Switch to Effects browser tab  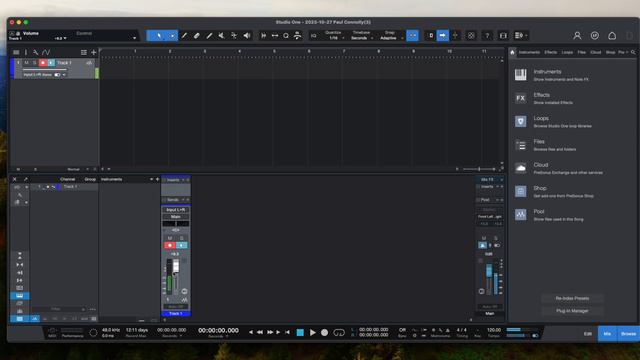click(550, 52)
